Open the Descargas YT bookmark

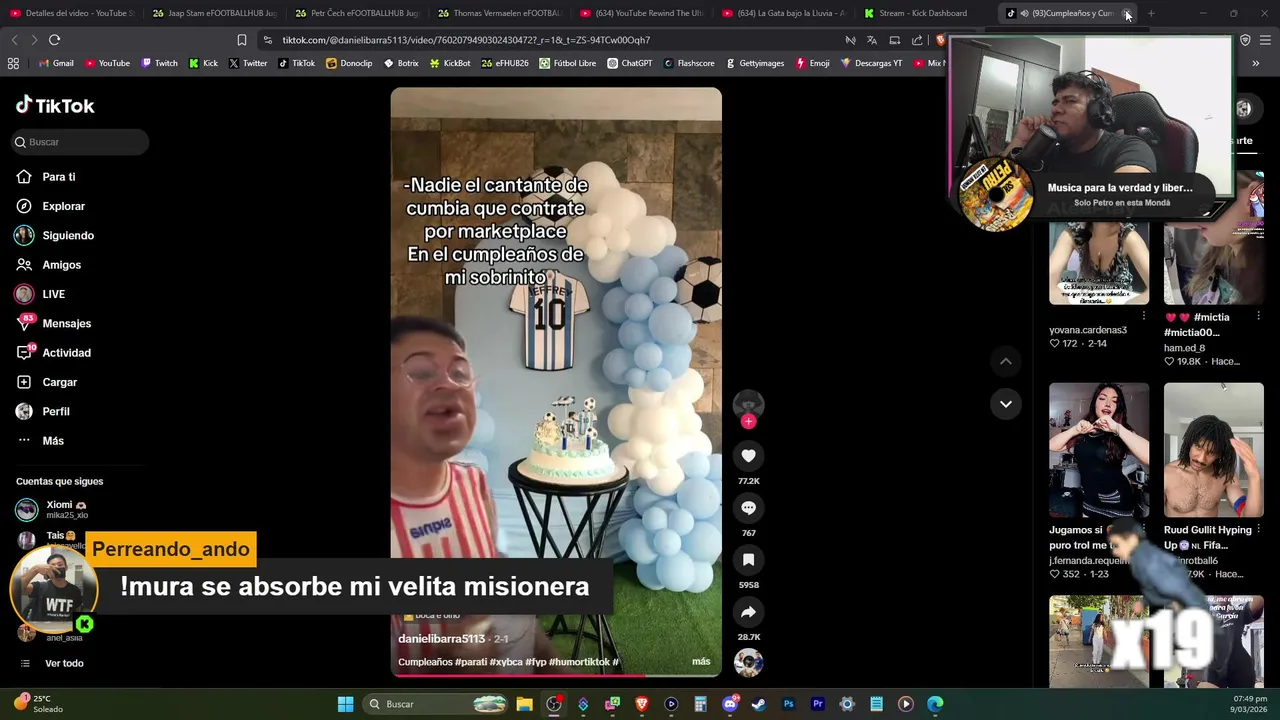coord(871,63)
